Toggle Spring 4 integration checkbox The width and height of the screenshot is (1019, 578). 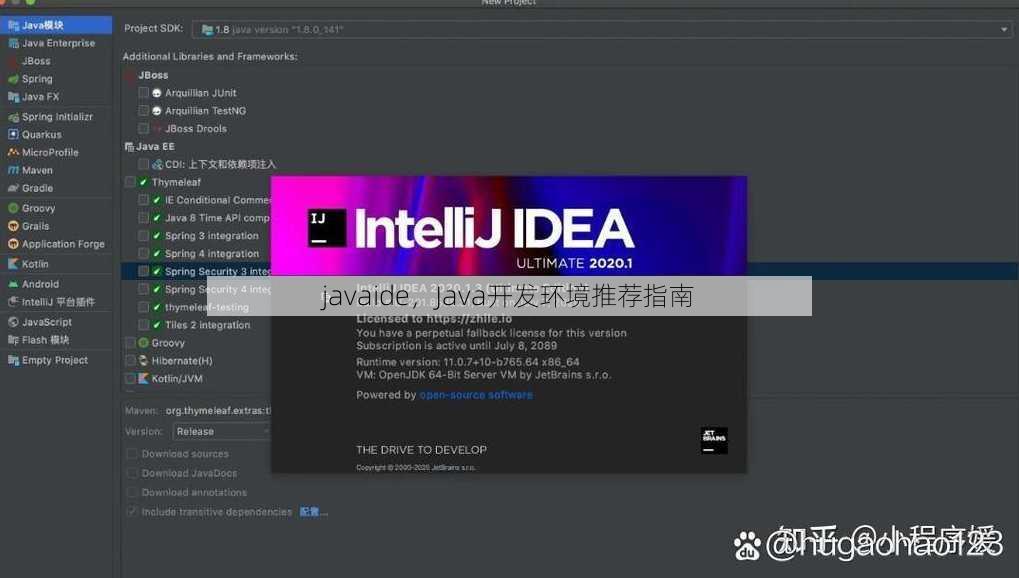click(144, 254)
